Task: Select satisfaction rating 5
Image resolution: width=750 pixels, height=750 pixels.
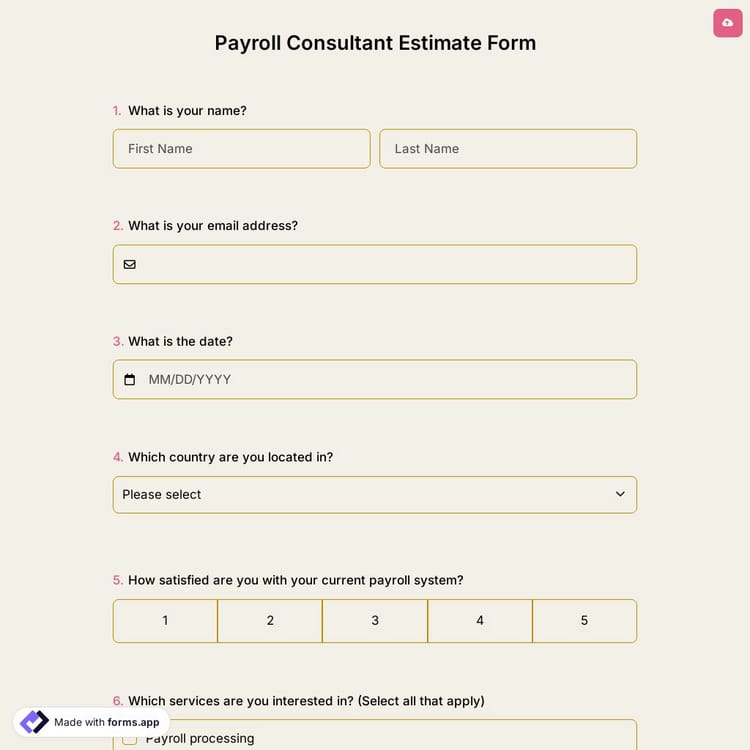Action: point(584,621)
